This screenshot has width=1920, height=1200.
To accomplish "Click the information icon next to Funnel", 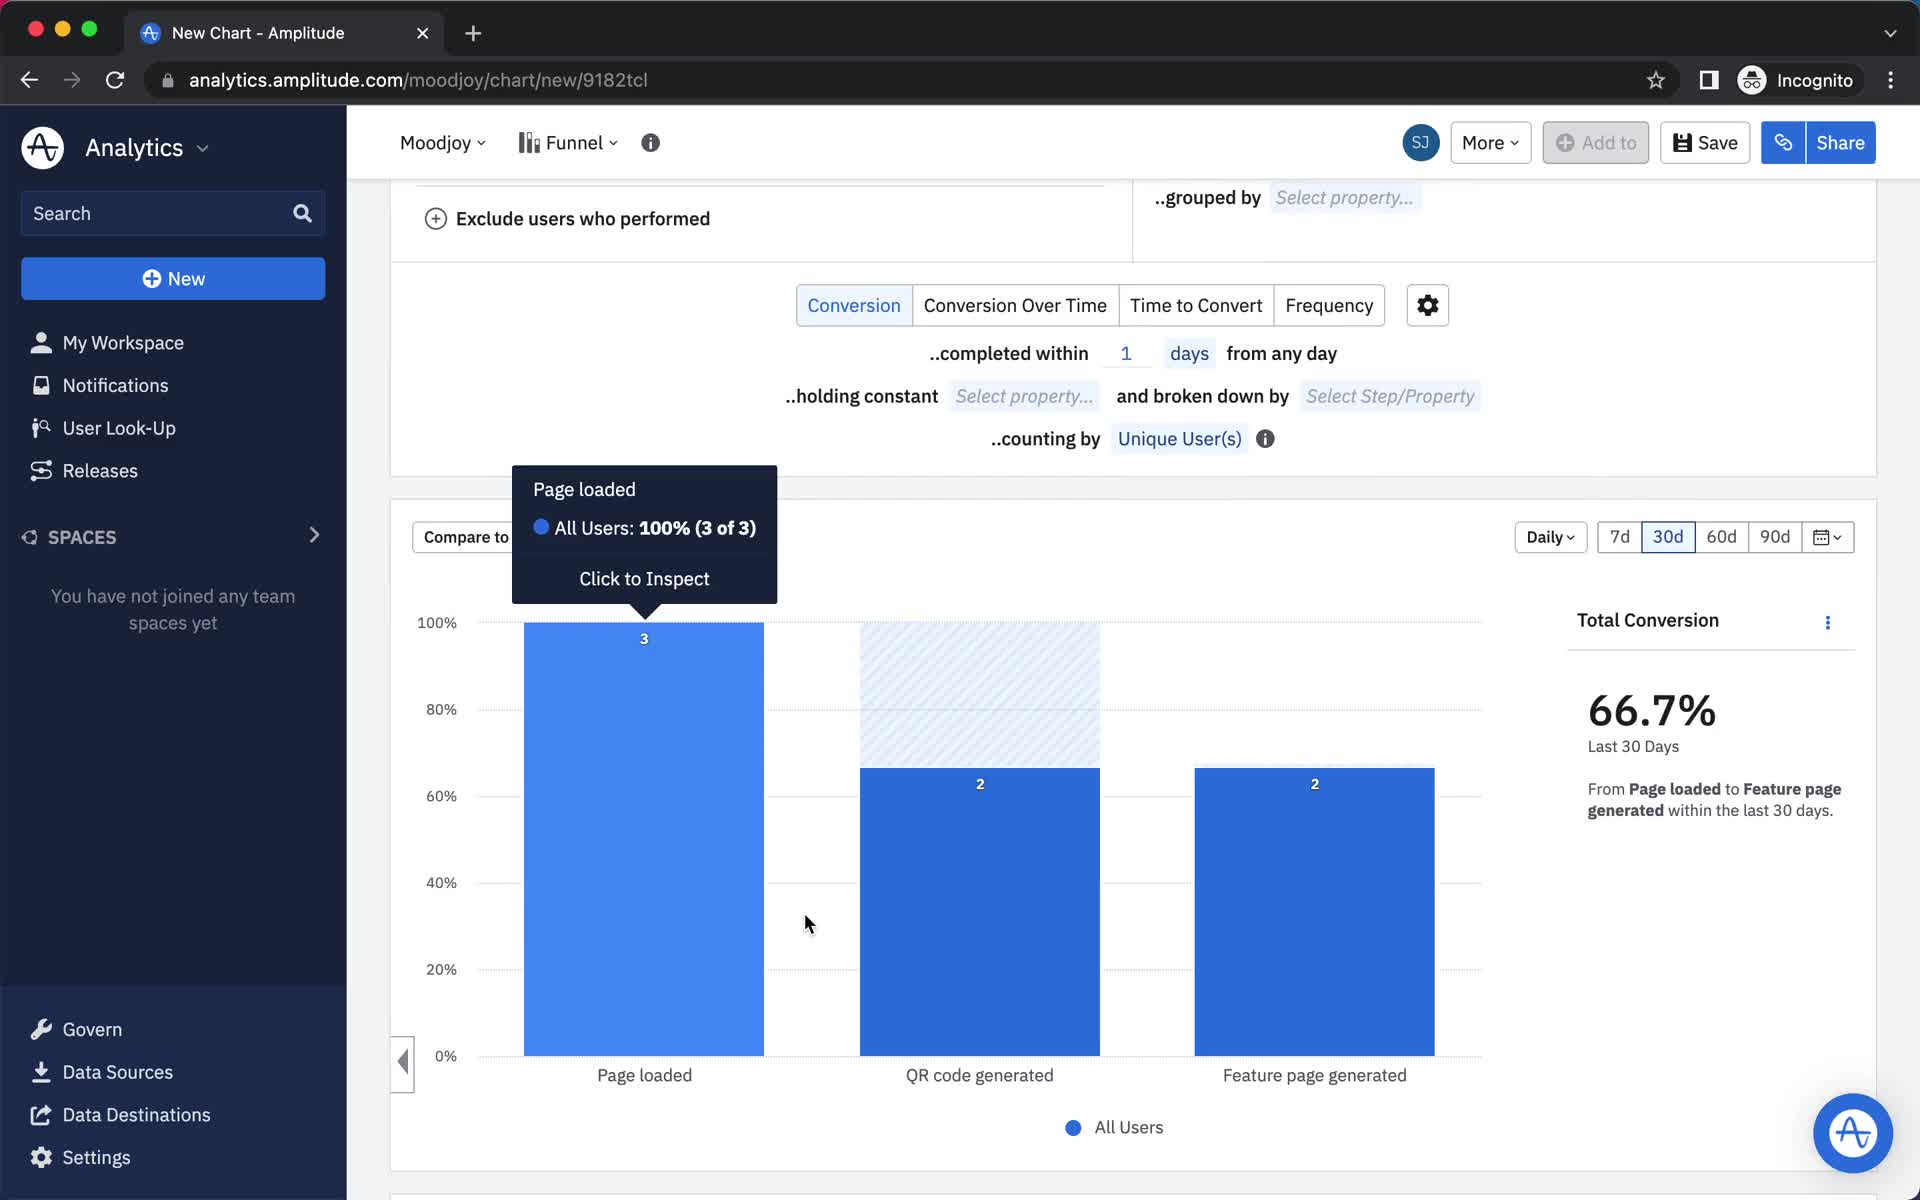I will tap(650, 142).
